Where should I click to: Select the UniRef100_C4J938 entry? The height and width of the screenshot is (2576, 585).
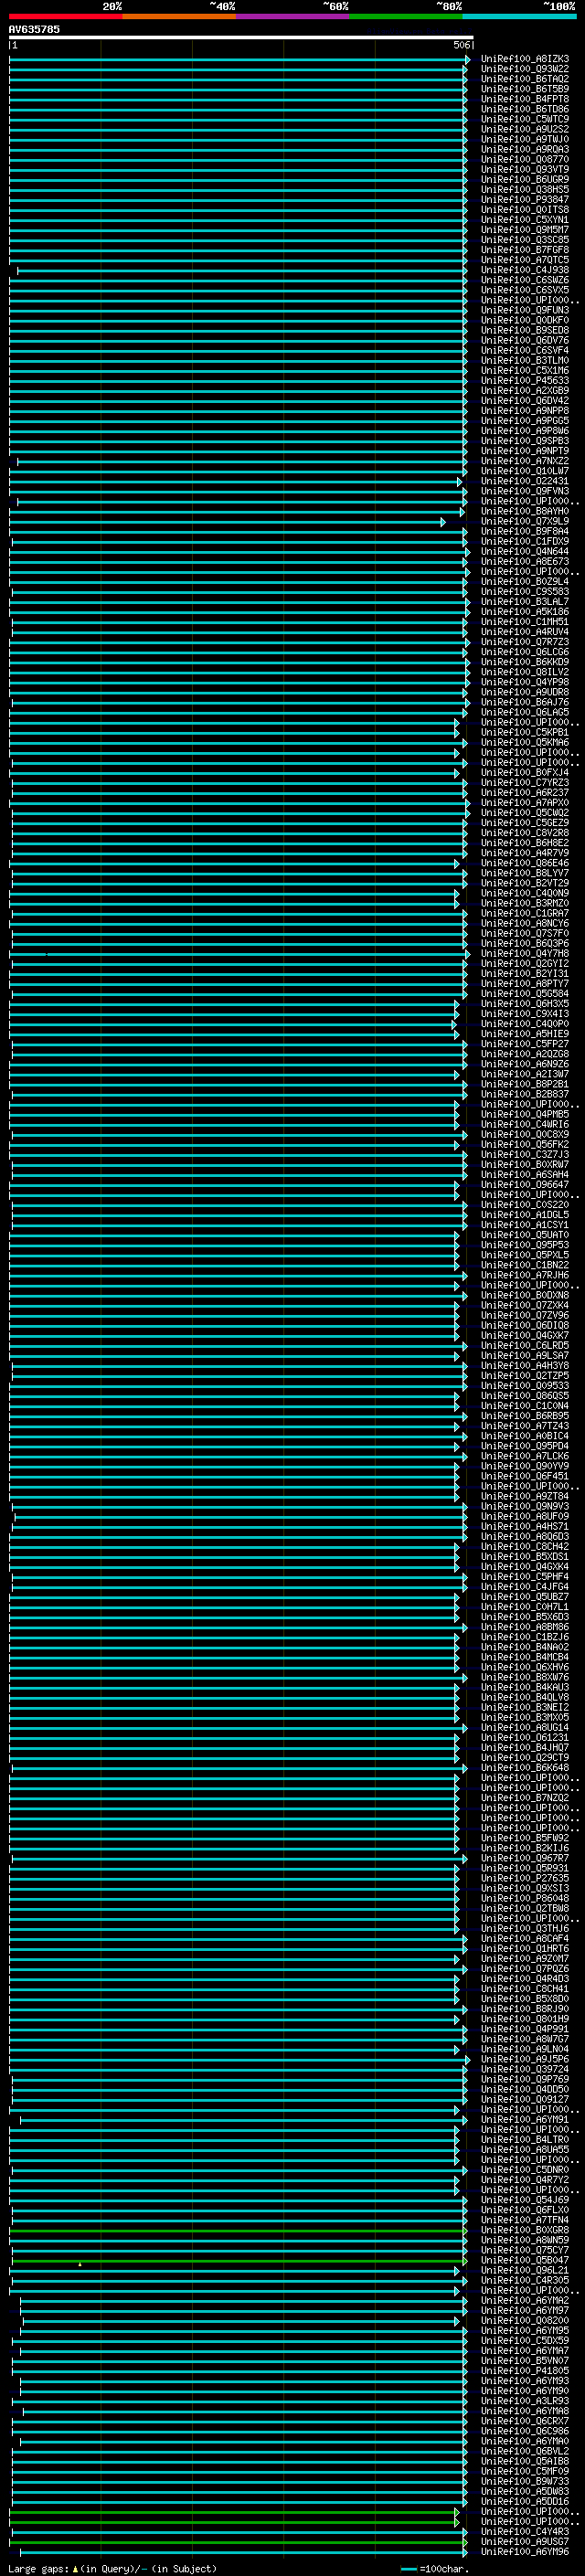tap(525, 270)
